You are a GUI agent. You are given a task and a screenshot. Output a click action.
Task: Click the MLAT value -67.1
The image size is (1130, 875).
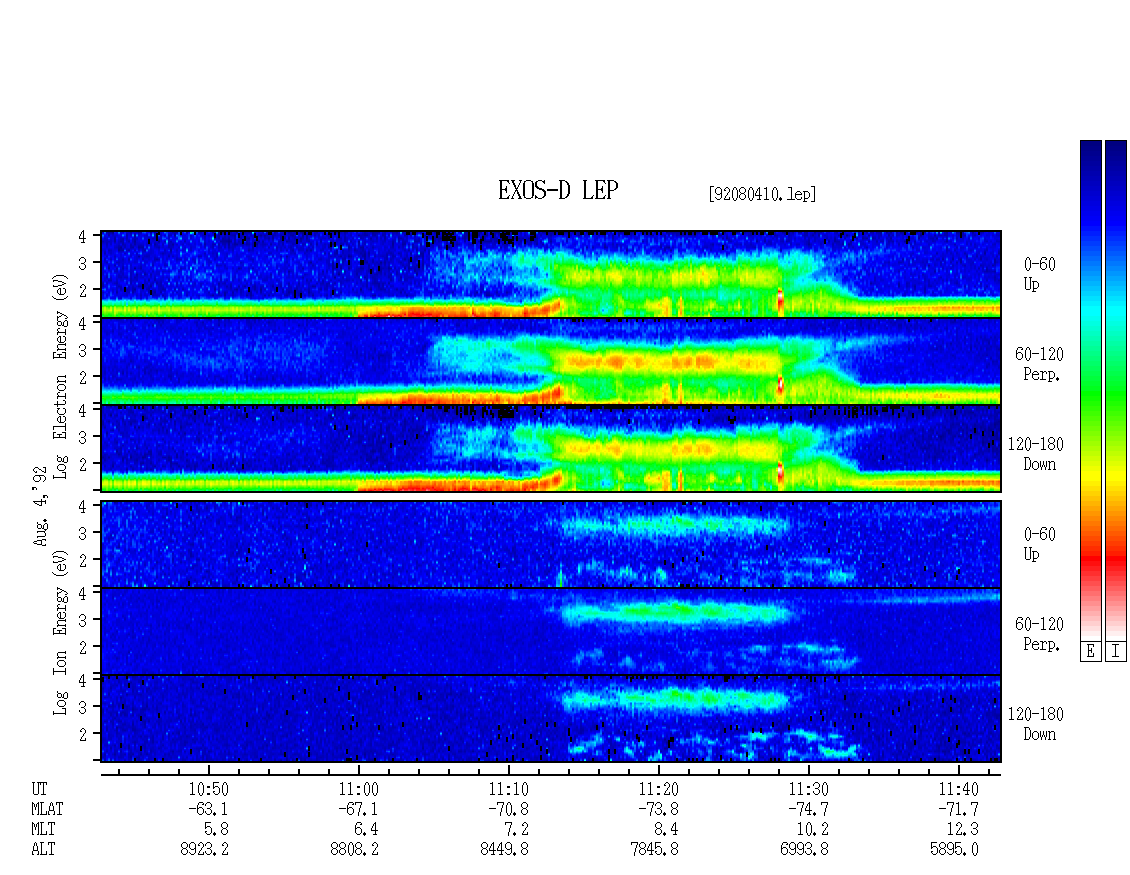358,809
